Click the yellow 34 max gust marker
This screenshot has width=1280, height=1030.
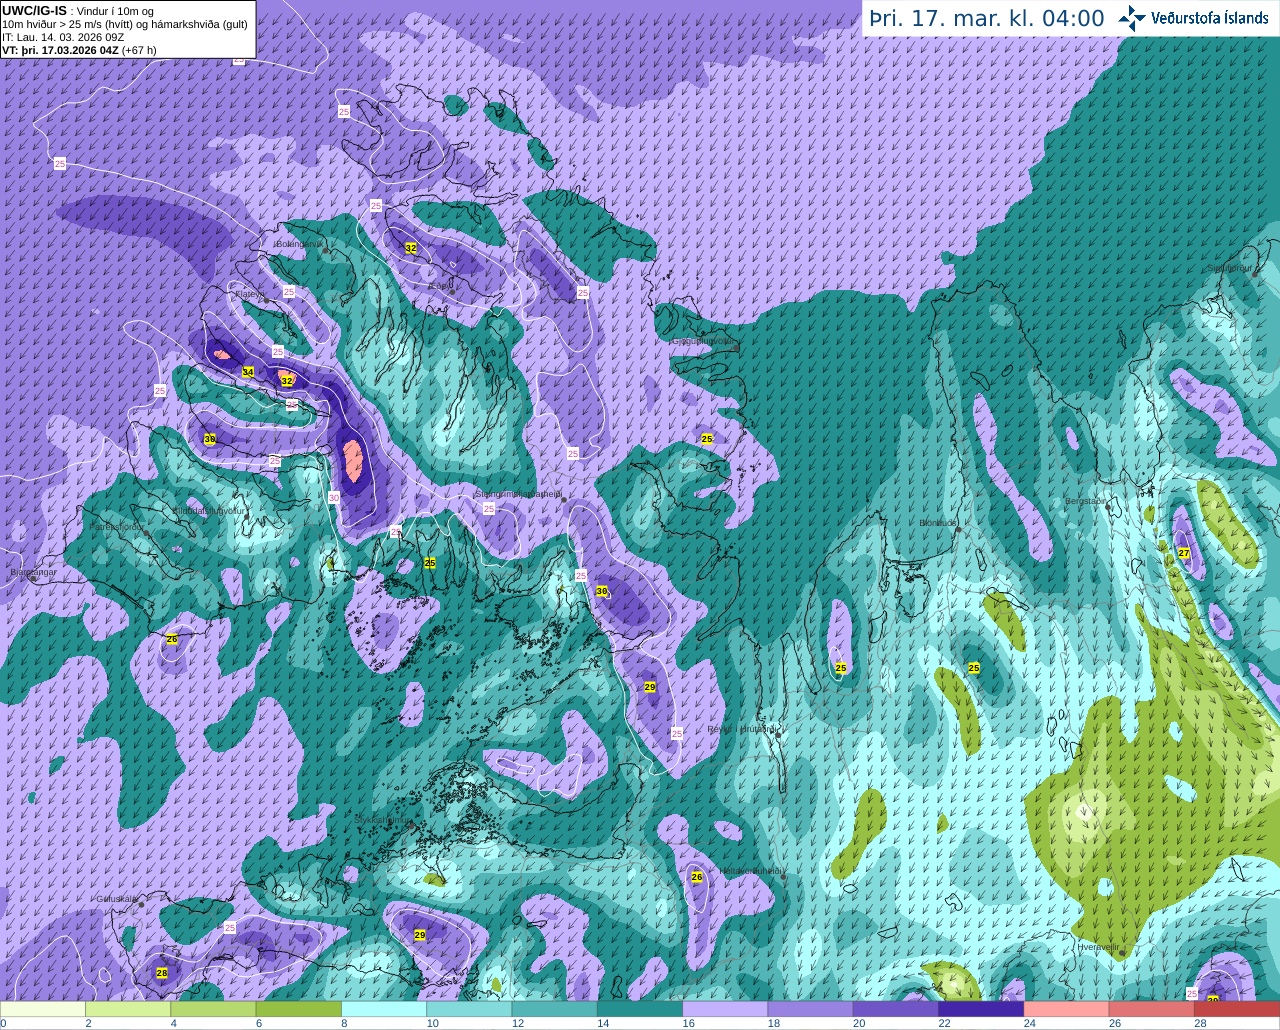[248, 372]
